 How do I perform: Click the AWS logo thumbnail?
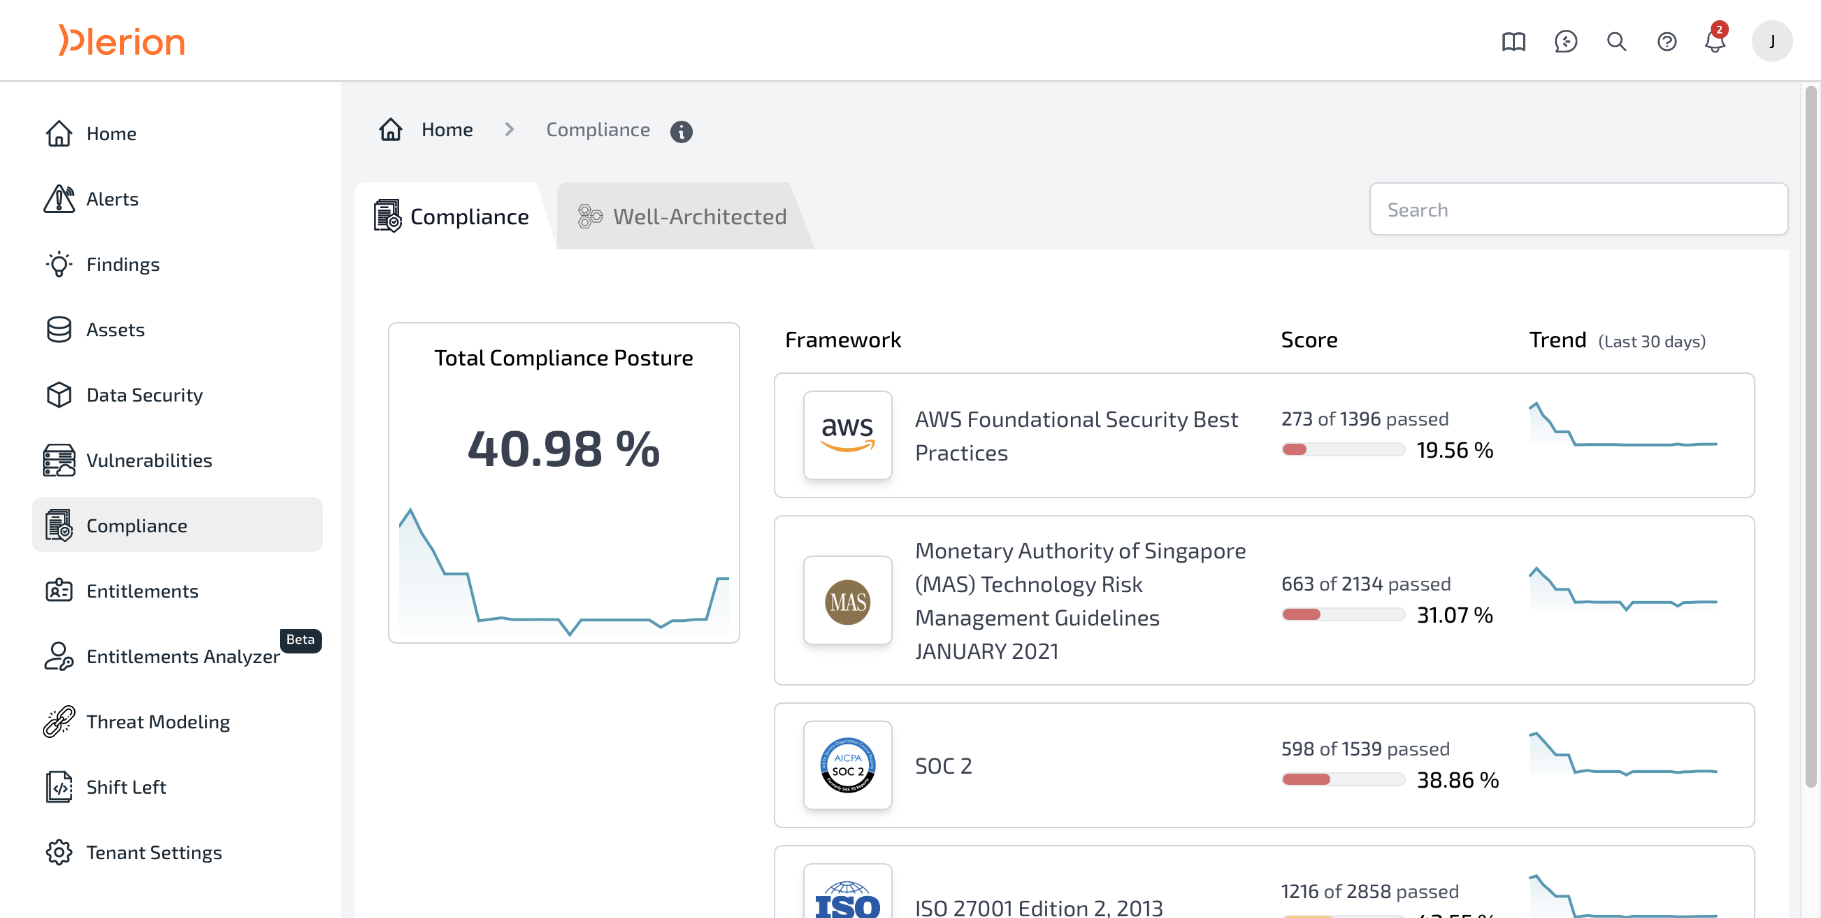point(848,435)
